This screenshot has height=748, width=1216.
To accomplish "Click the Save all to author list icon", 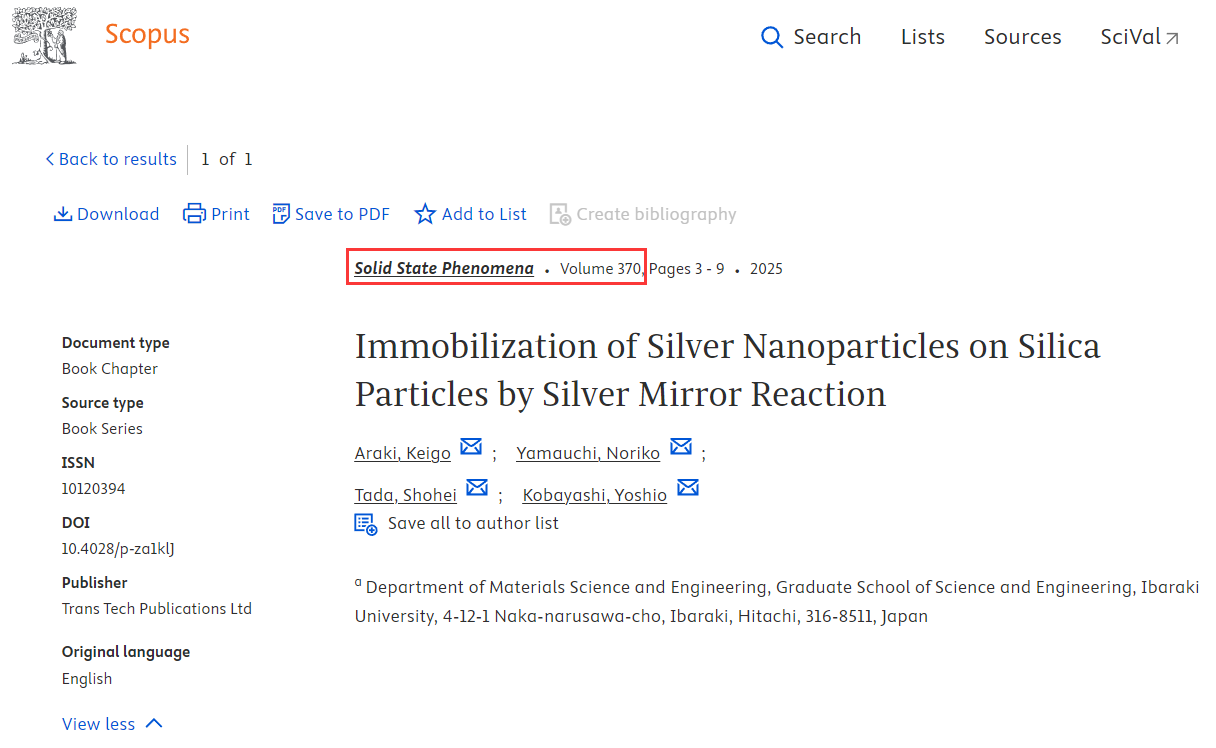I will click(x=366, y=524).
